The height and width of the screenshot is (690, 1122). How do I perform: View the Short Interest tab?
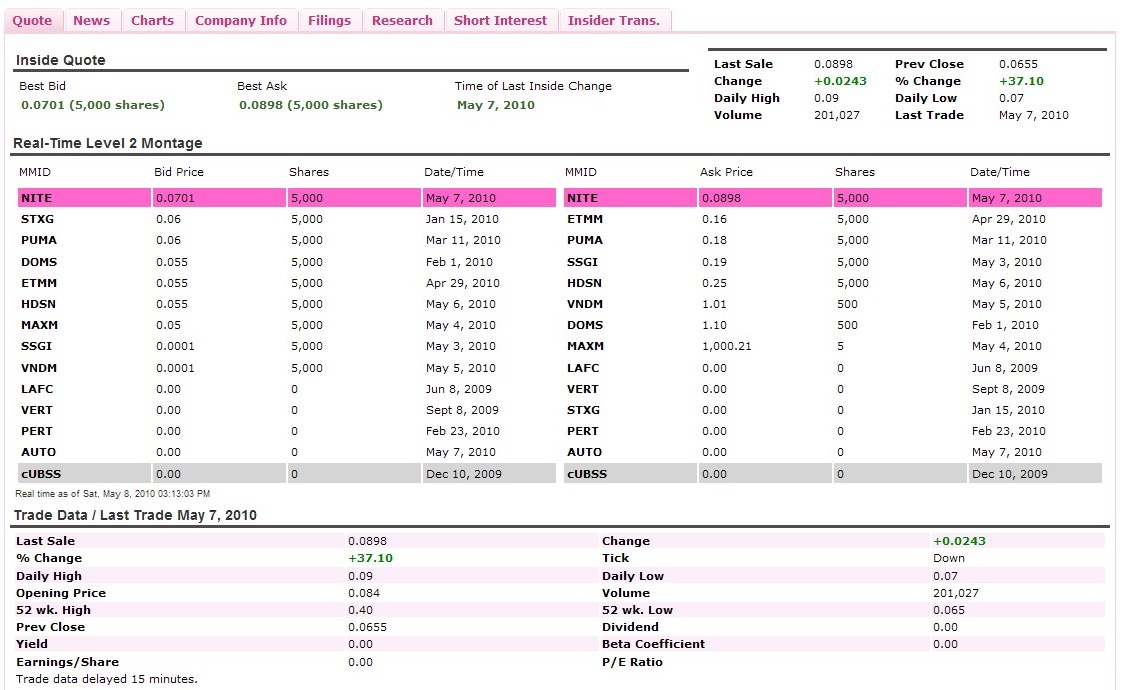click(x=500, y=20)
